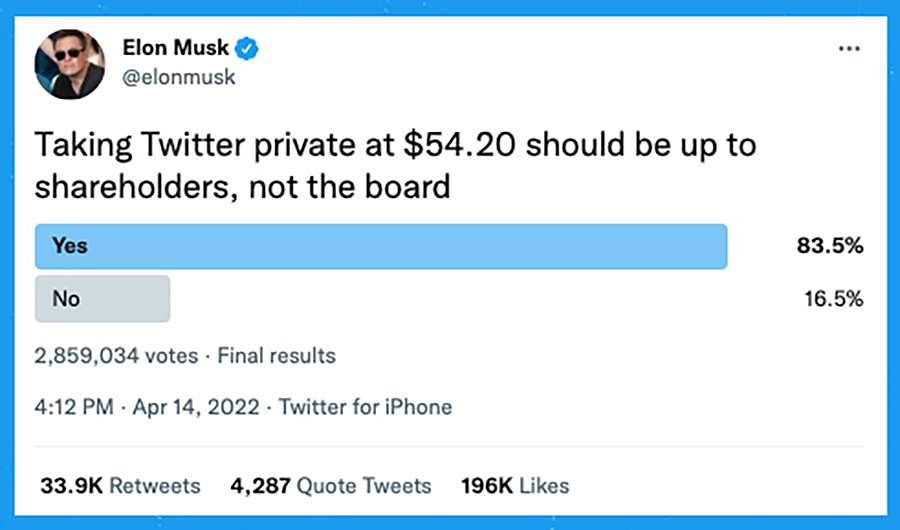Click Elon Musk's profile avatar

(70, 63)
